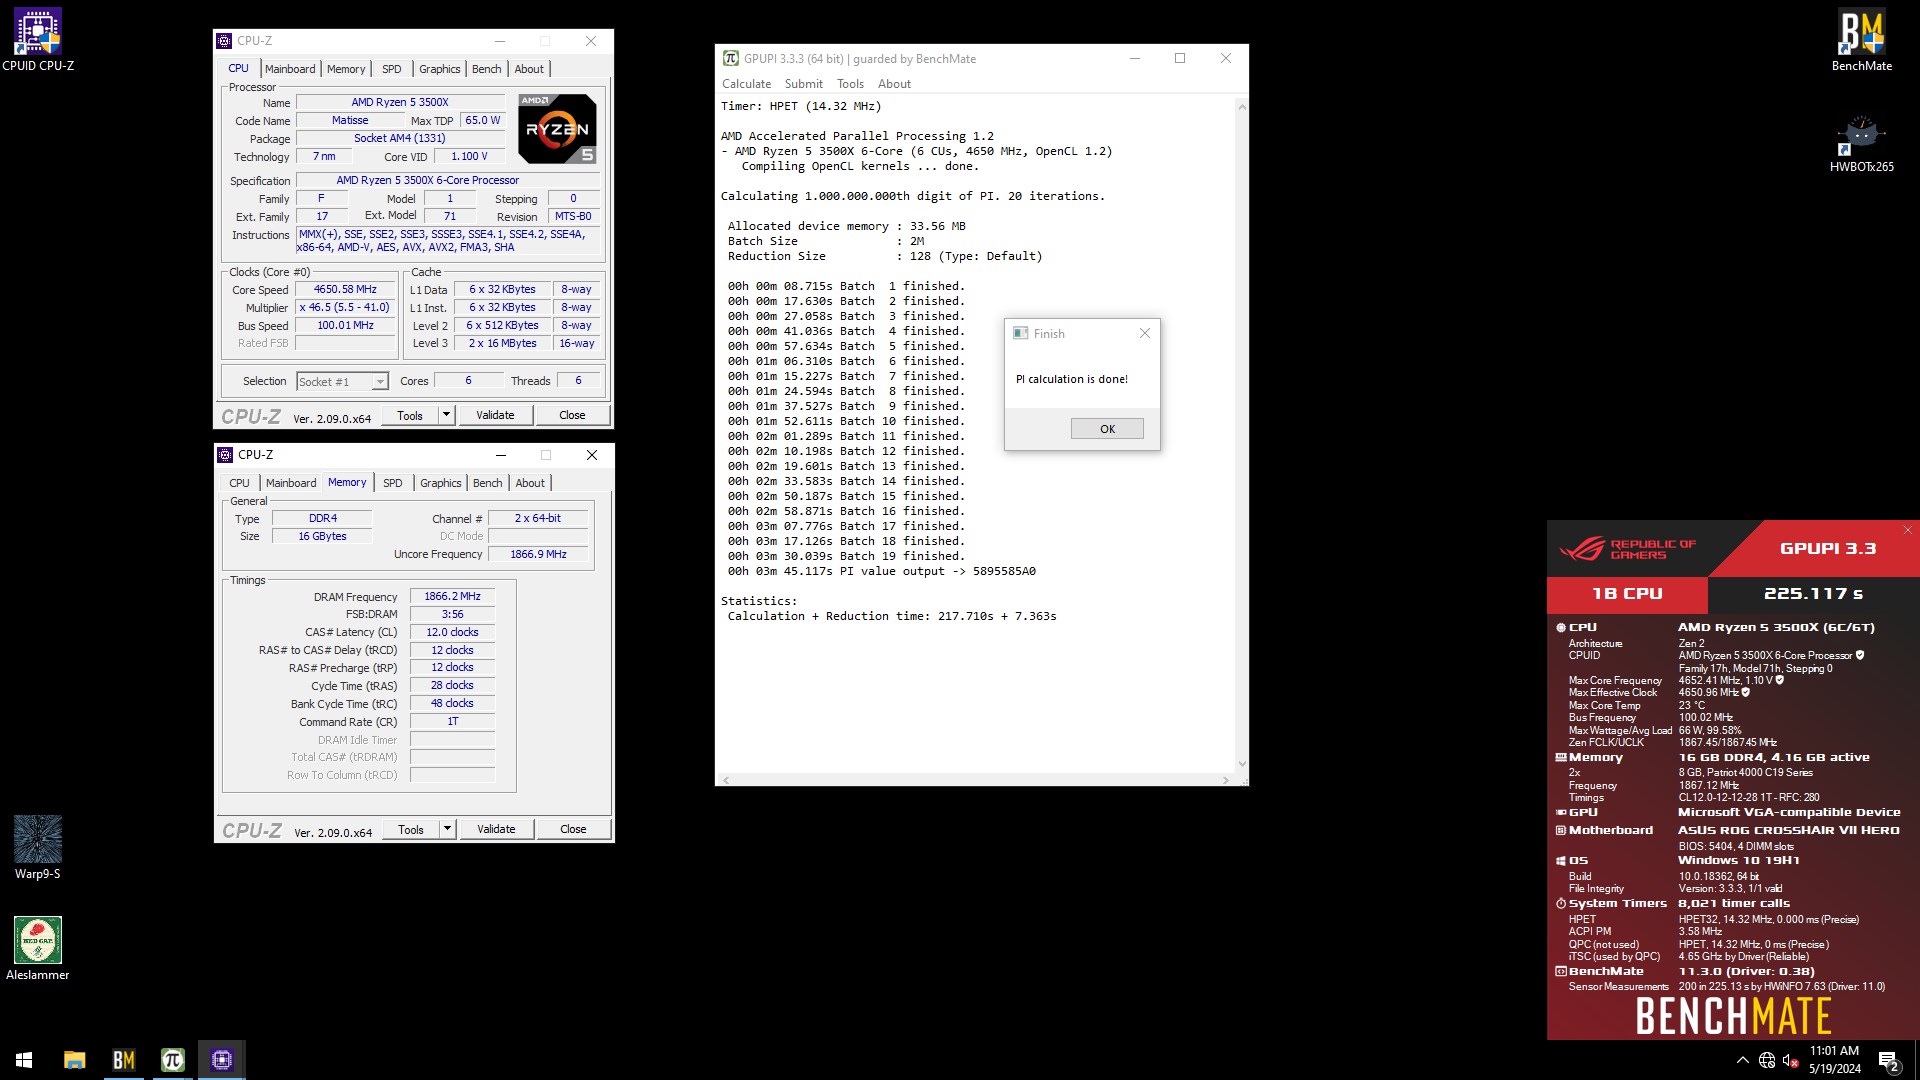Switch to Mainboard tab in upper CPU-Z
This screenshot has width=1920, height=1080.
[290, 69]
